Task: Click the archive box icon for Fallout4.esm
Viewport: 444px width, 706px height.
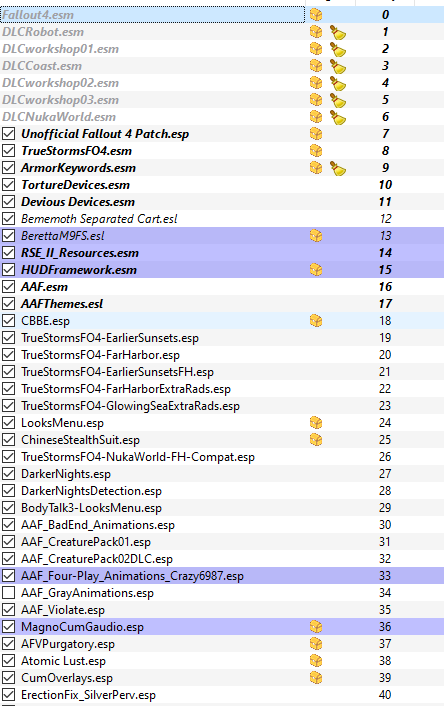Action: 316,15
